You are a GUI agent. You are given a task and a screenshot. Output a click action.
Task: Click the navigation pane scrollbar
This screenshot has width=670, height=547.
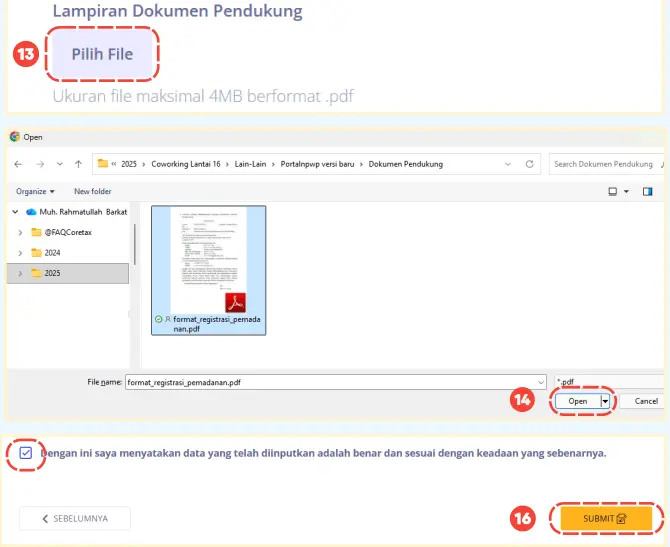134,244
